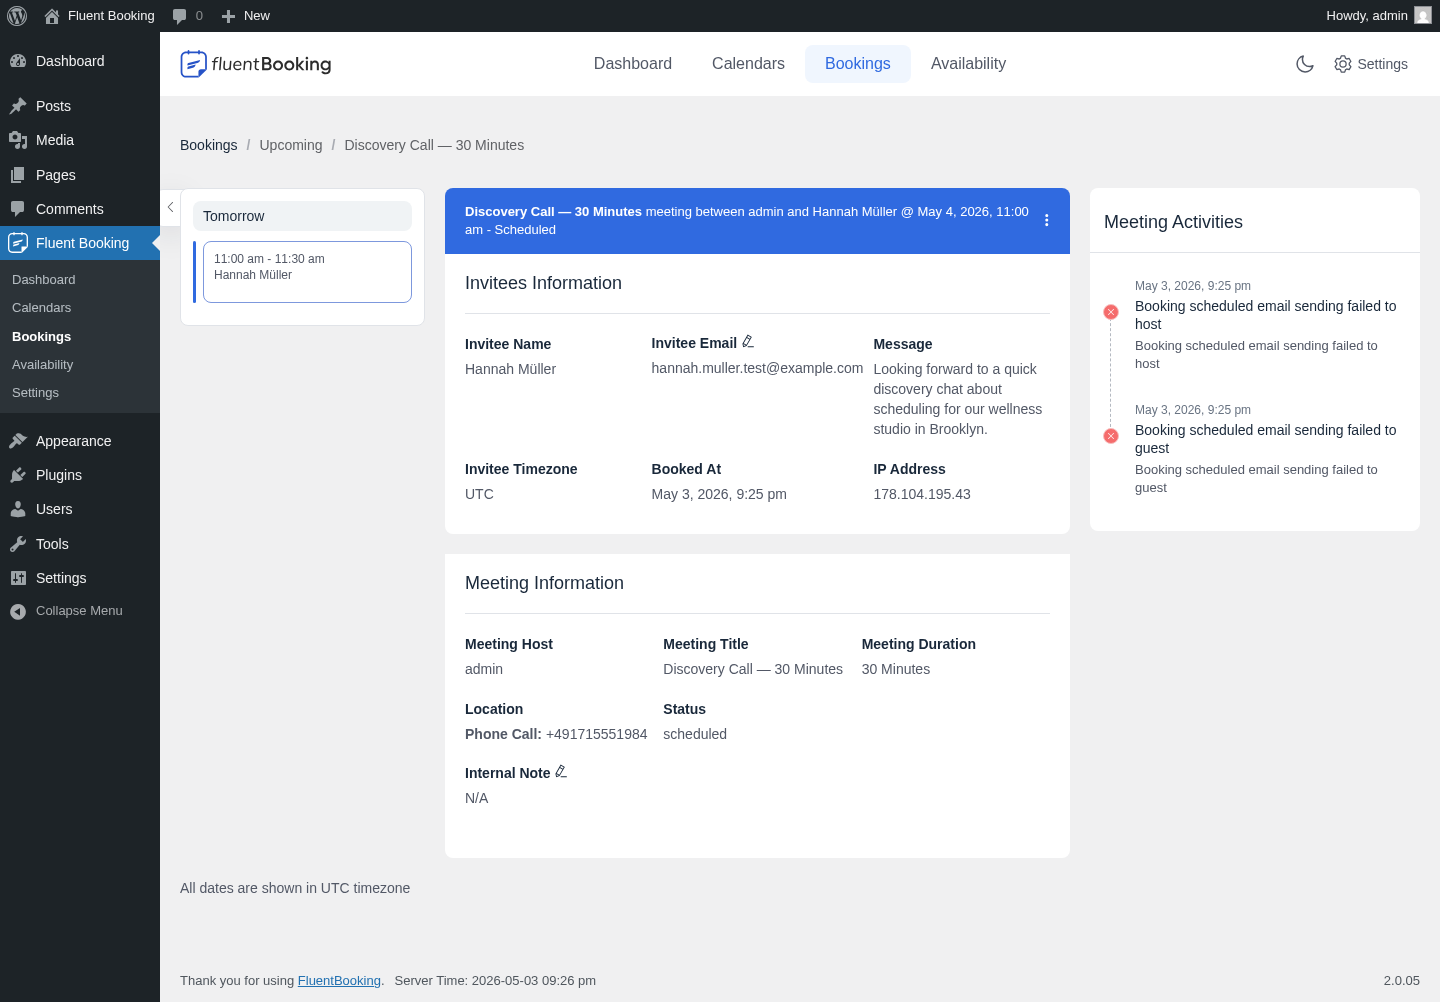
Task: Click the Dashboard gauge icon in sidebar
Action: tap(18, 61)
